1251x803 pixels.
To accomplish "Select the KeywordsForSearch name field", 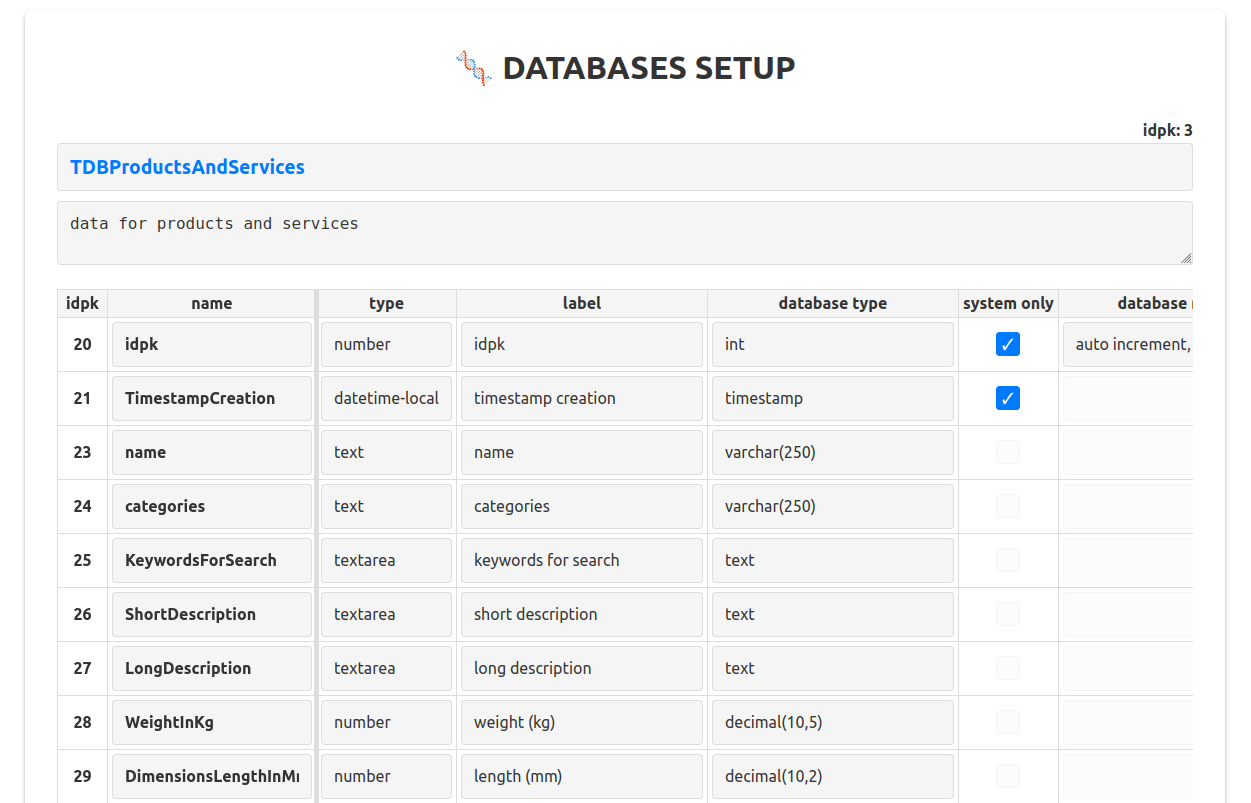I will tap(212, 560).
